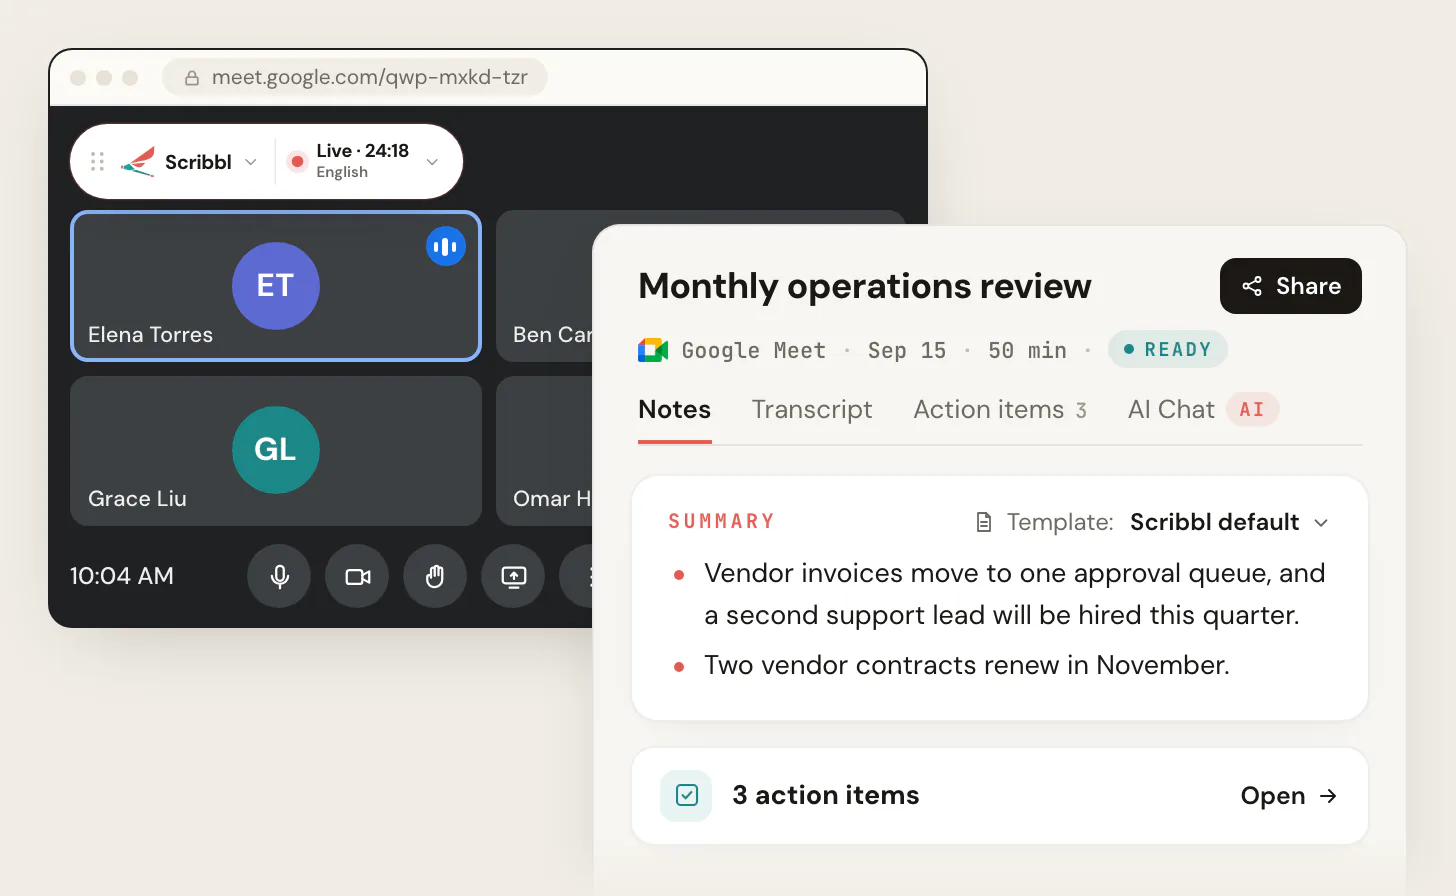Click the Vendor invoices summary bullet

1015,594
